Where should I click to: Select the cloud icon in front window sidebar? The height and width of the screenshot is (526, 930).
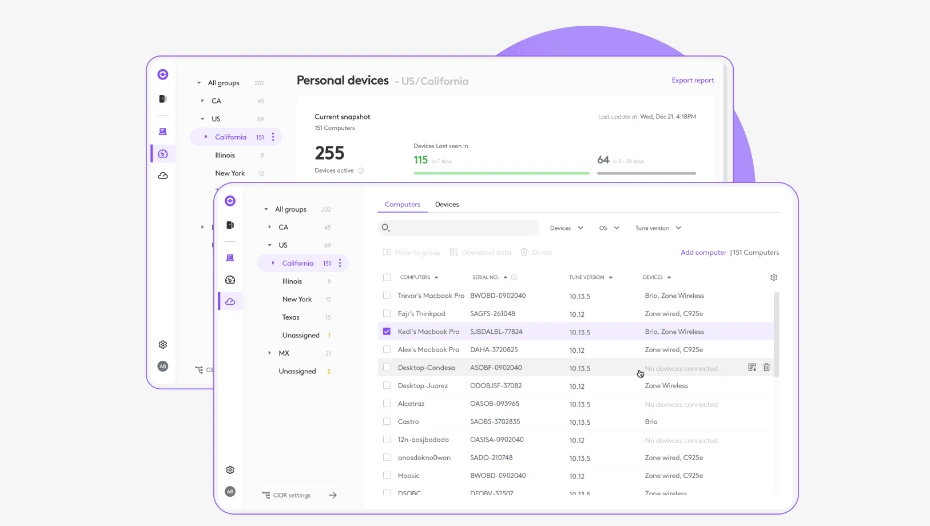[x=230, y=301]
